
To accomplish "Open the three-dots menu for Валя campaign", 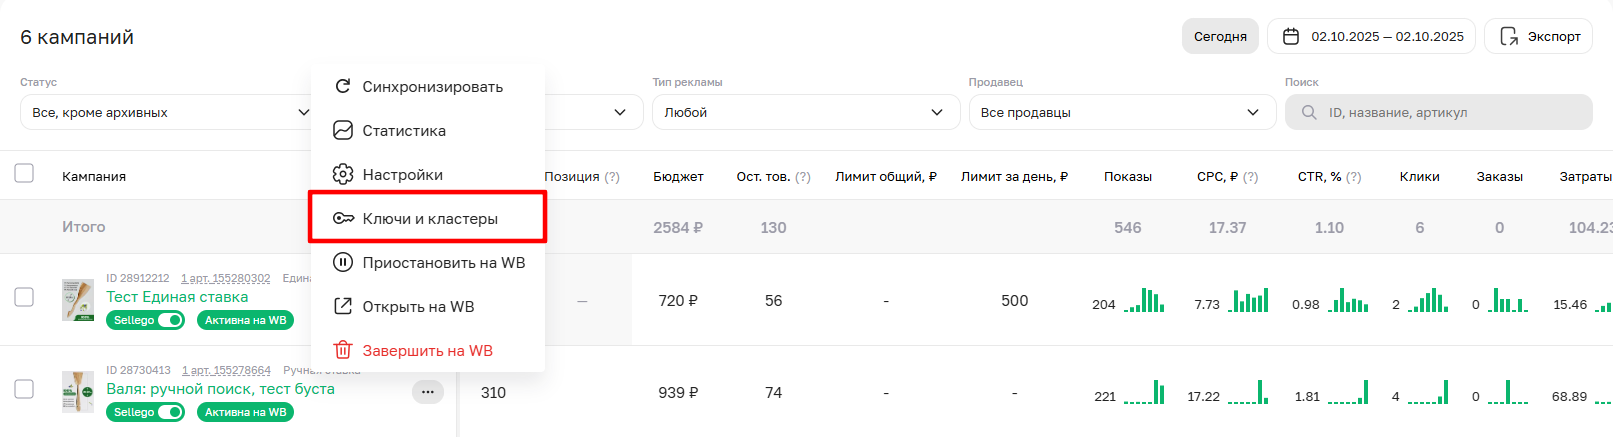I will tap(427, 392).
